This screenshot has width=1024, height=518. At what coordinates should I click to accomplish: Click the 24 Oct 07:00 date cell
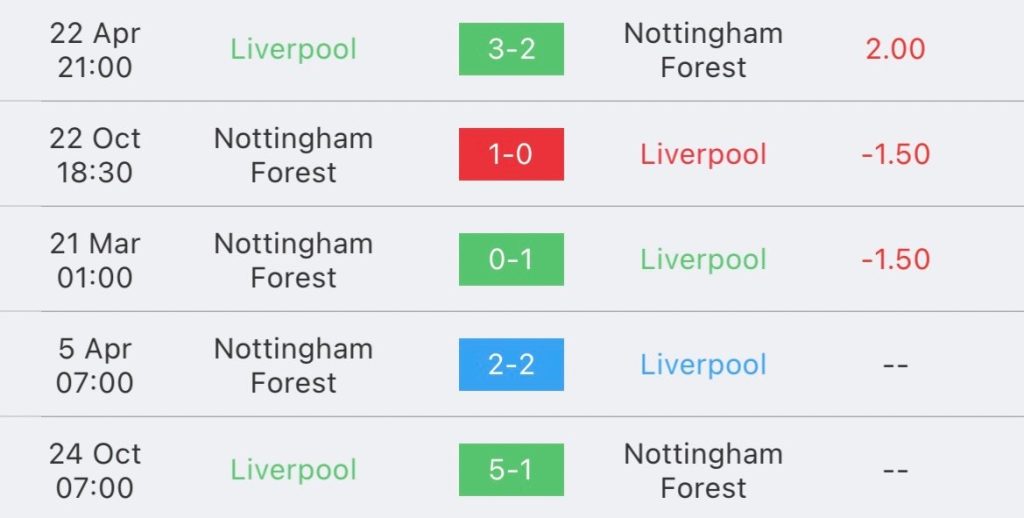point(95,470)
